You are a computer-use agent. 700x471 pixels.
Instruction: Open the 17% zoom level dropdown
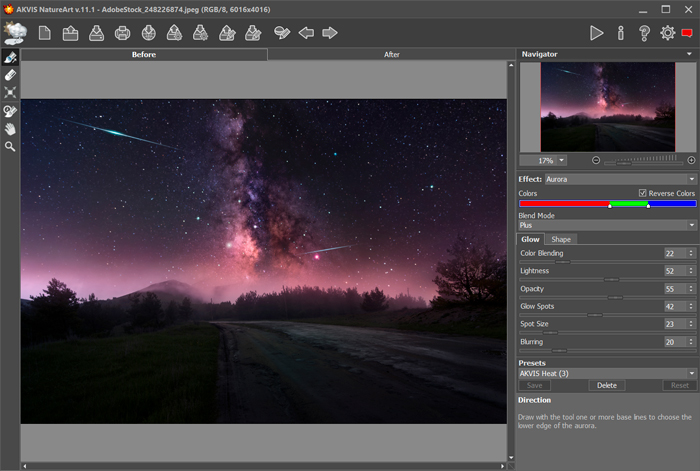coord(562,160)
